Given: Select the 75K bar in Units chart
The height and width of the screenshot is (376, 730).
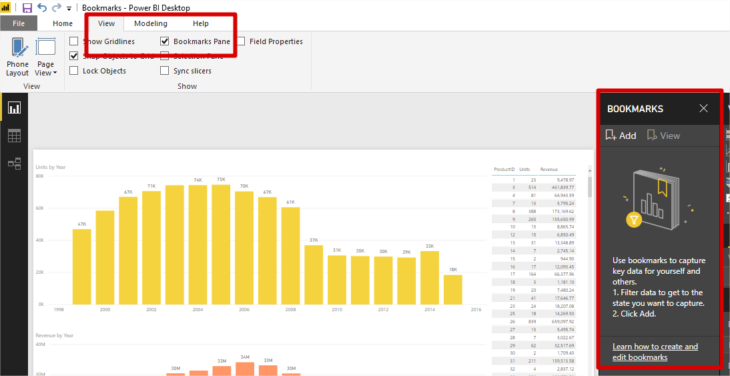Looking at the screenshot, I should tap(221, 245).
